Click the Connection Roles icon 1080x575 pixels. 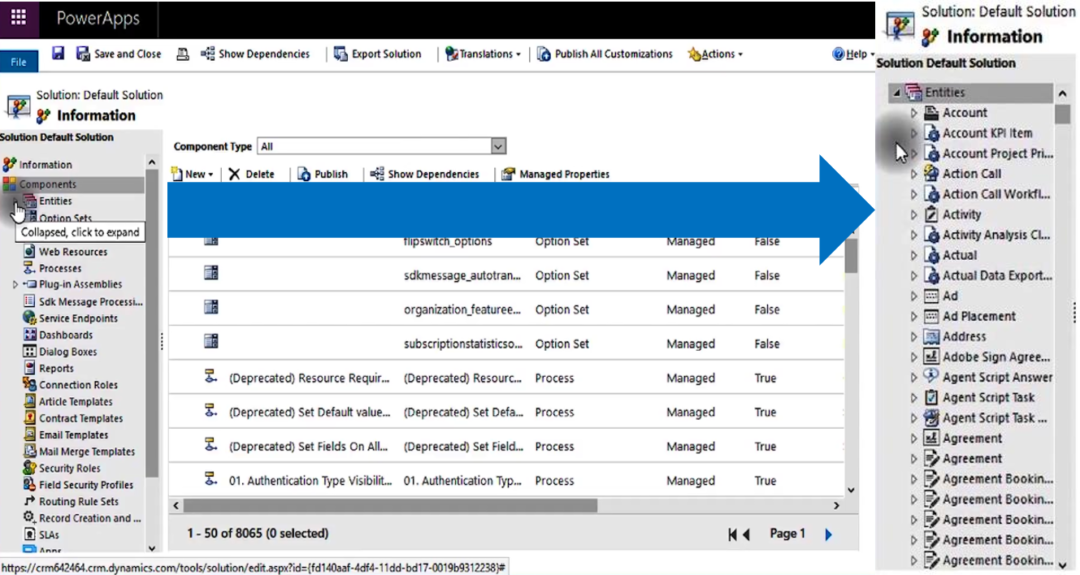pyautogui.click(x=29, y=384)
